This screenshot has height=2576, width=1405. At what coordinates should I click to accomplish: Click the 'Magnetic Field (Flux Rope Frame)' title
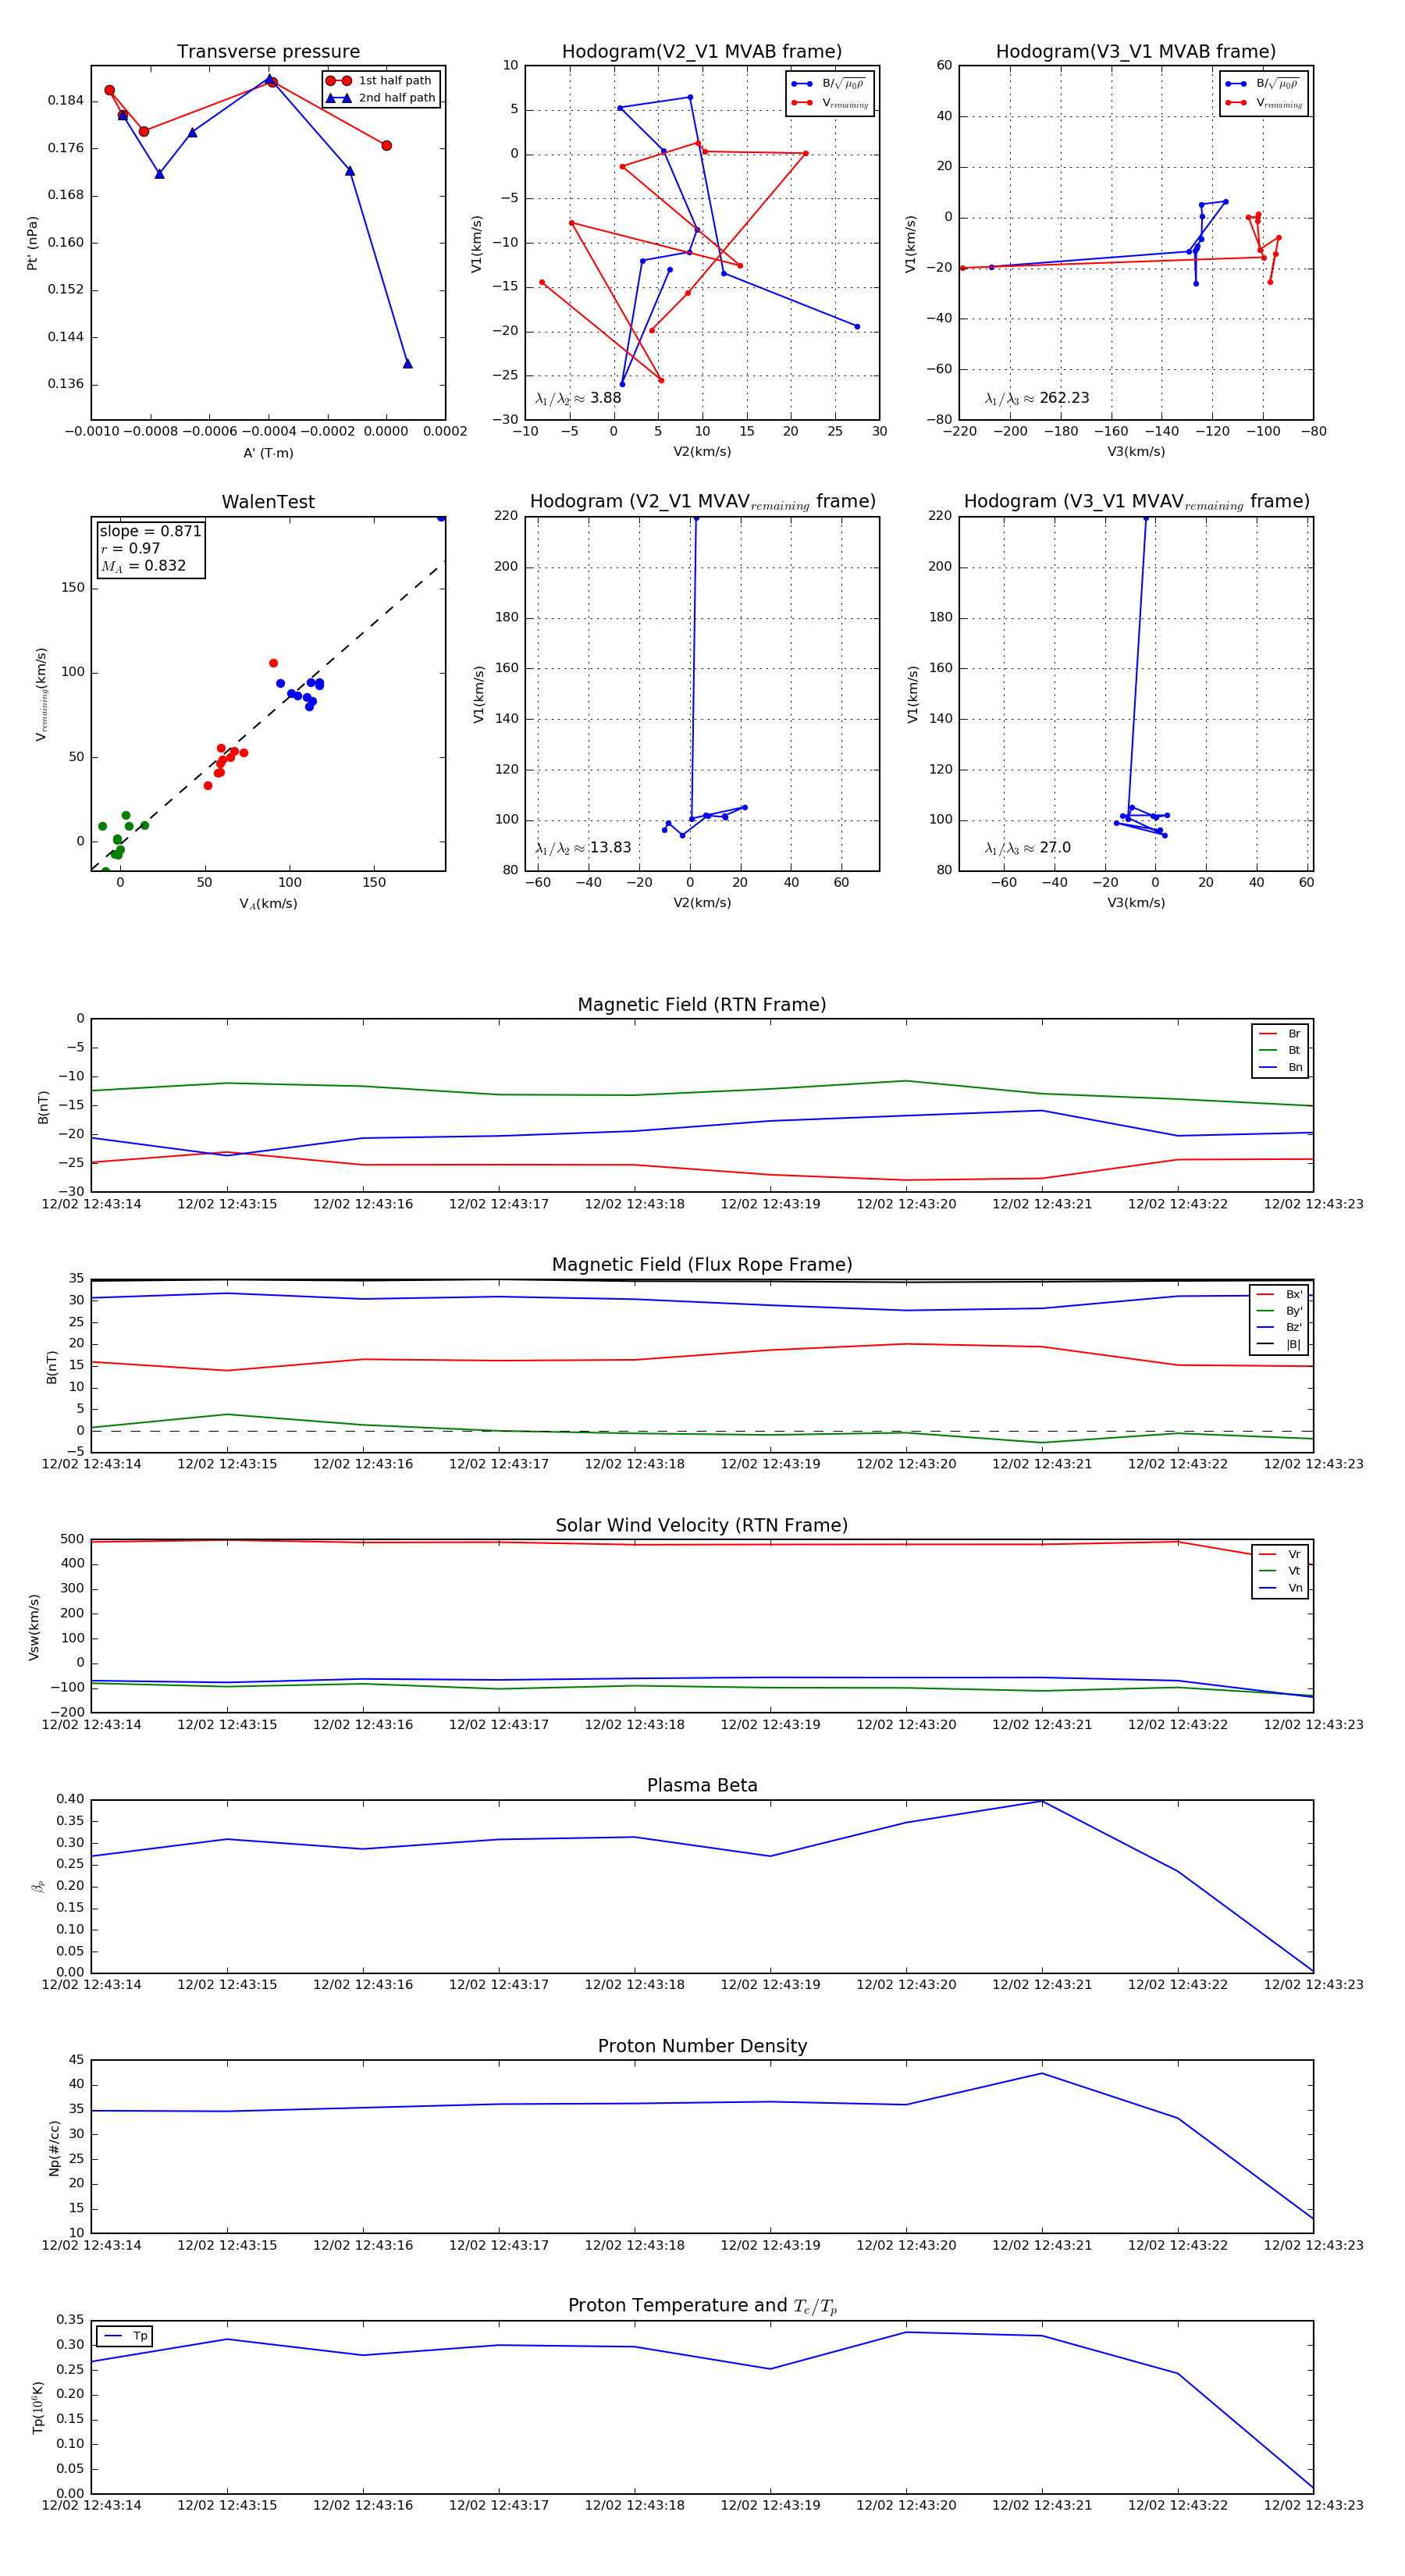point(702,1265)
